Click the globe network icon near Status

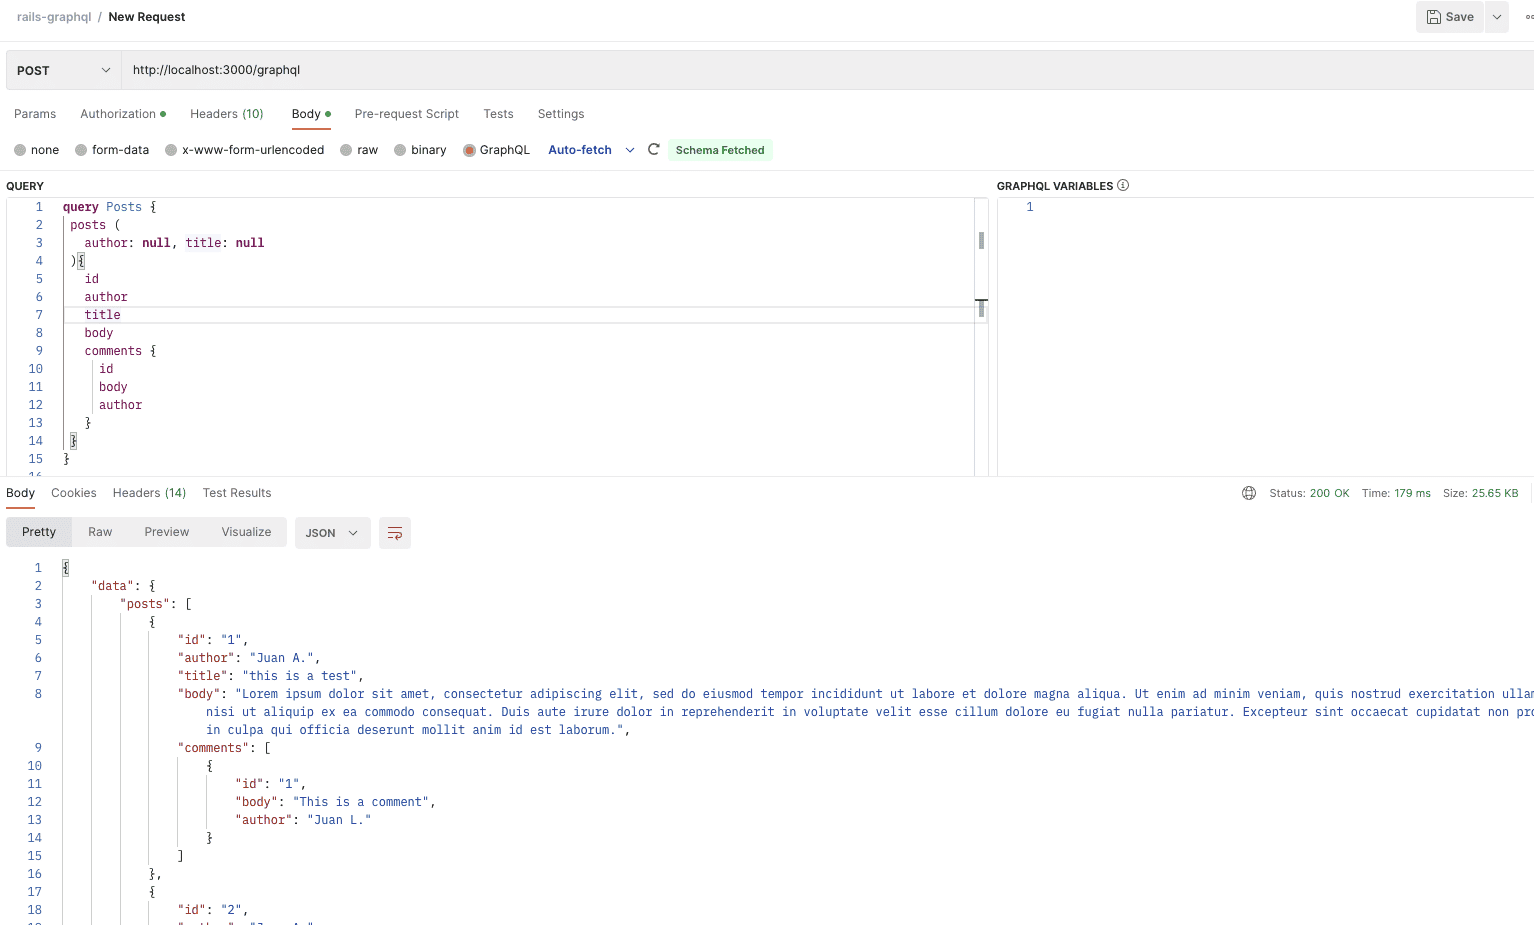1249,493
